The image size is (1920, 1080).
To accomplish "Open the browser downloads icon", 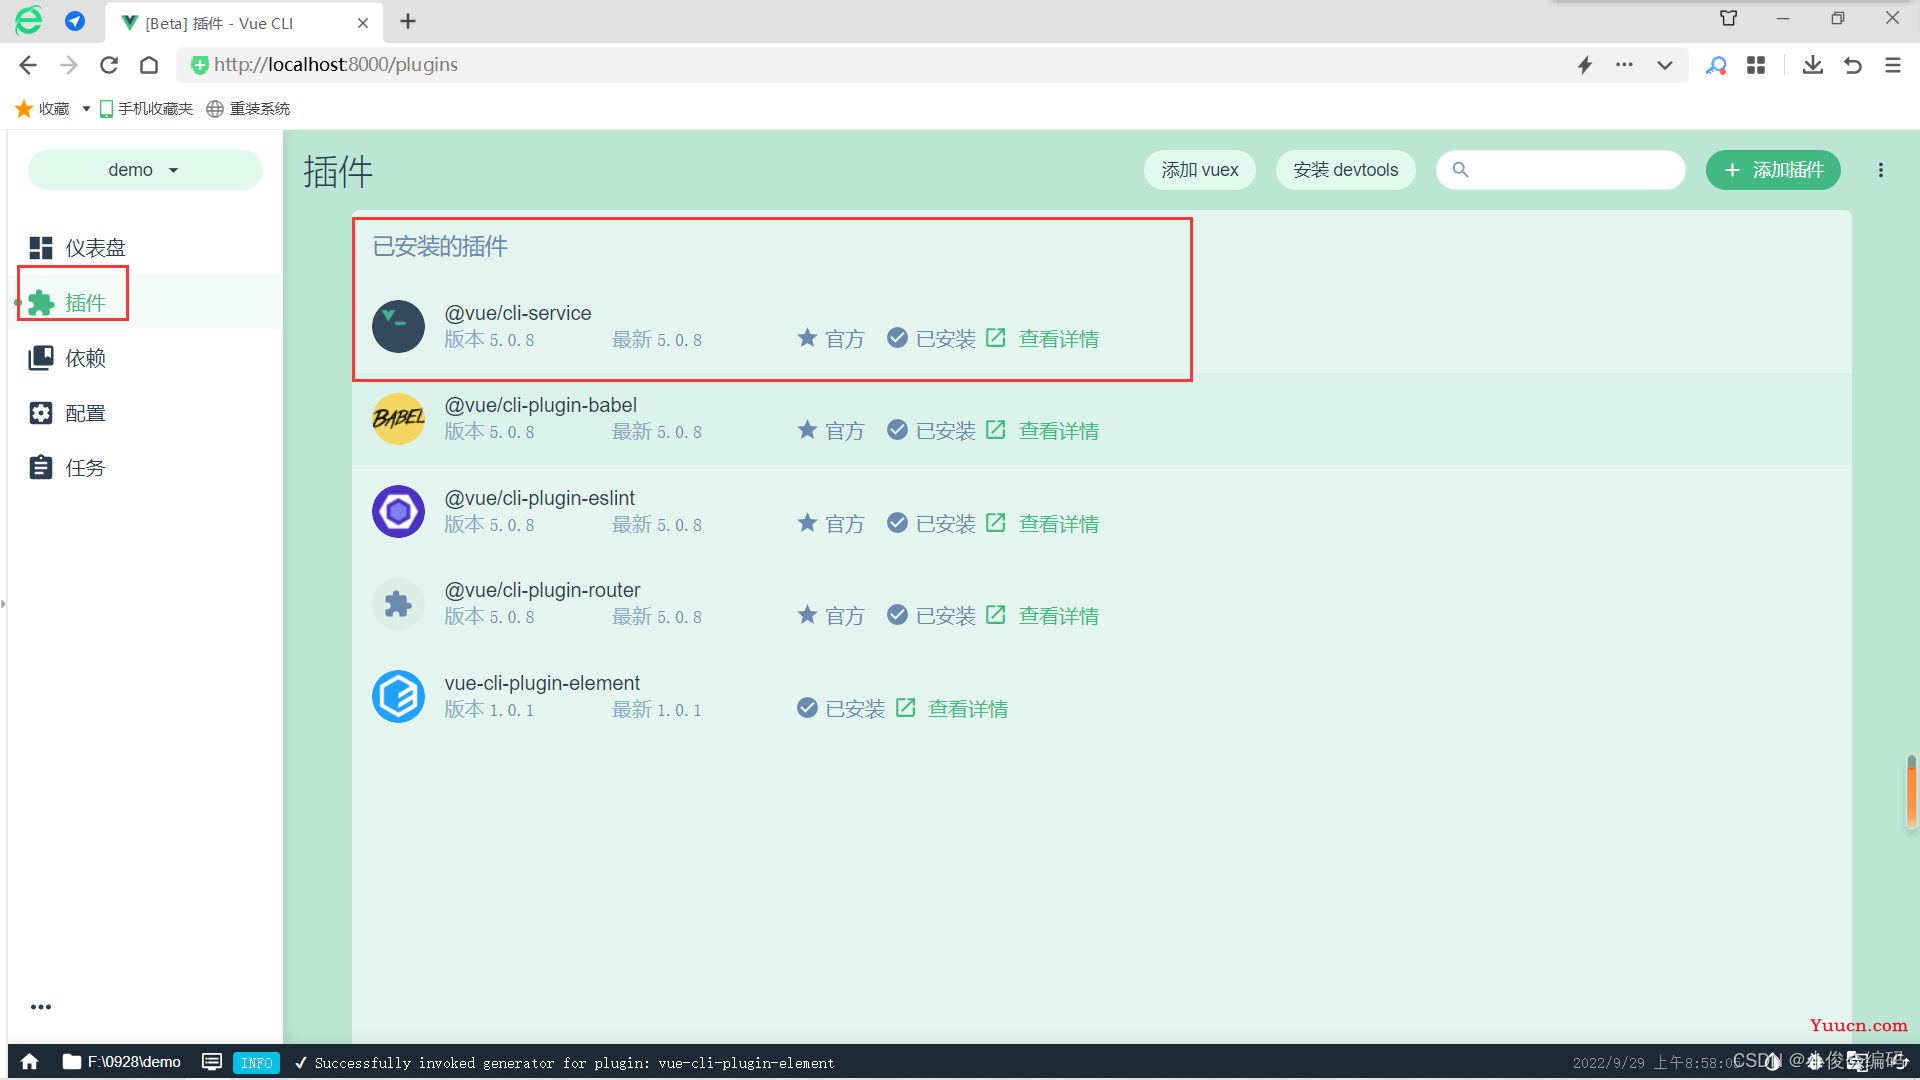I will point(1813,65).
